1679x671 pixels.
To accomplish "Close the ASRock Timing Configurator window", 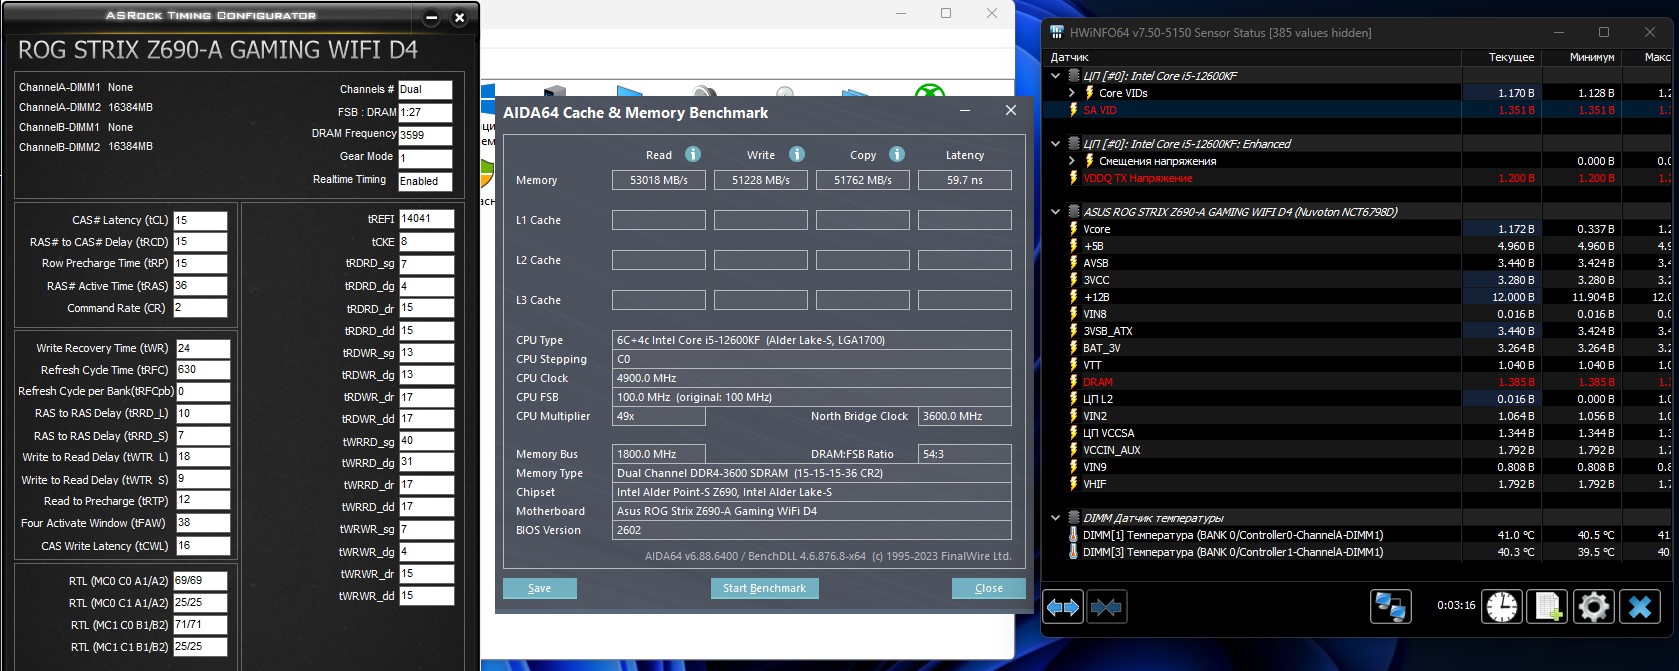I will 459,18.
